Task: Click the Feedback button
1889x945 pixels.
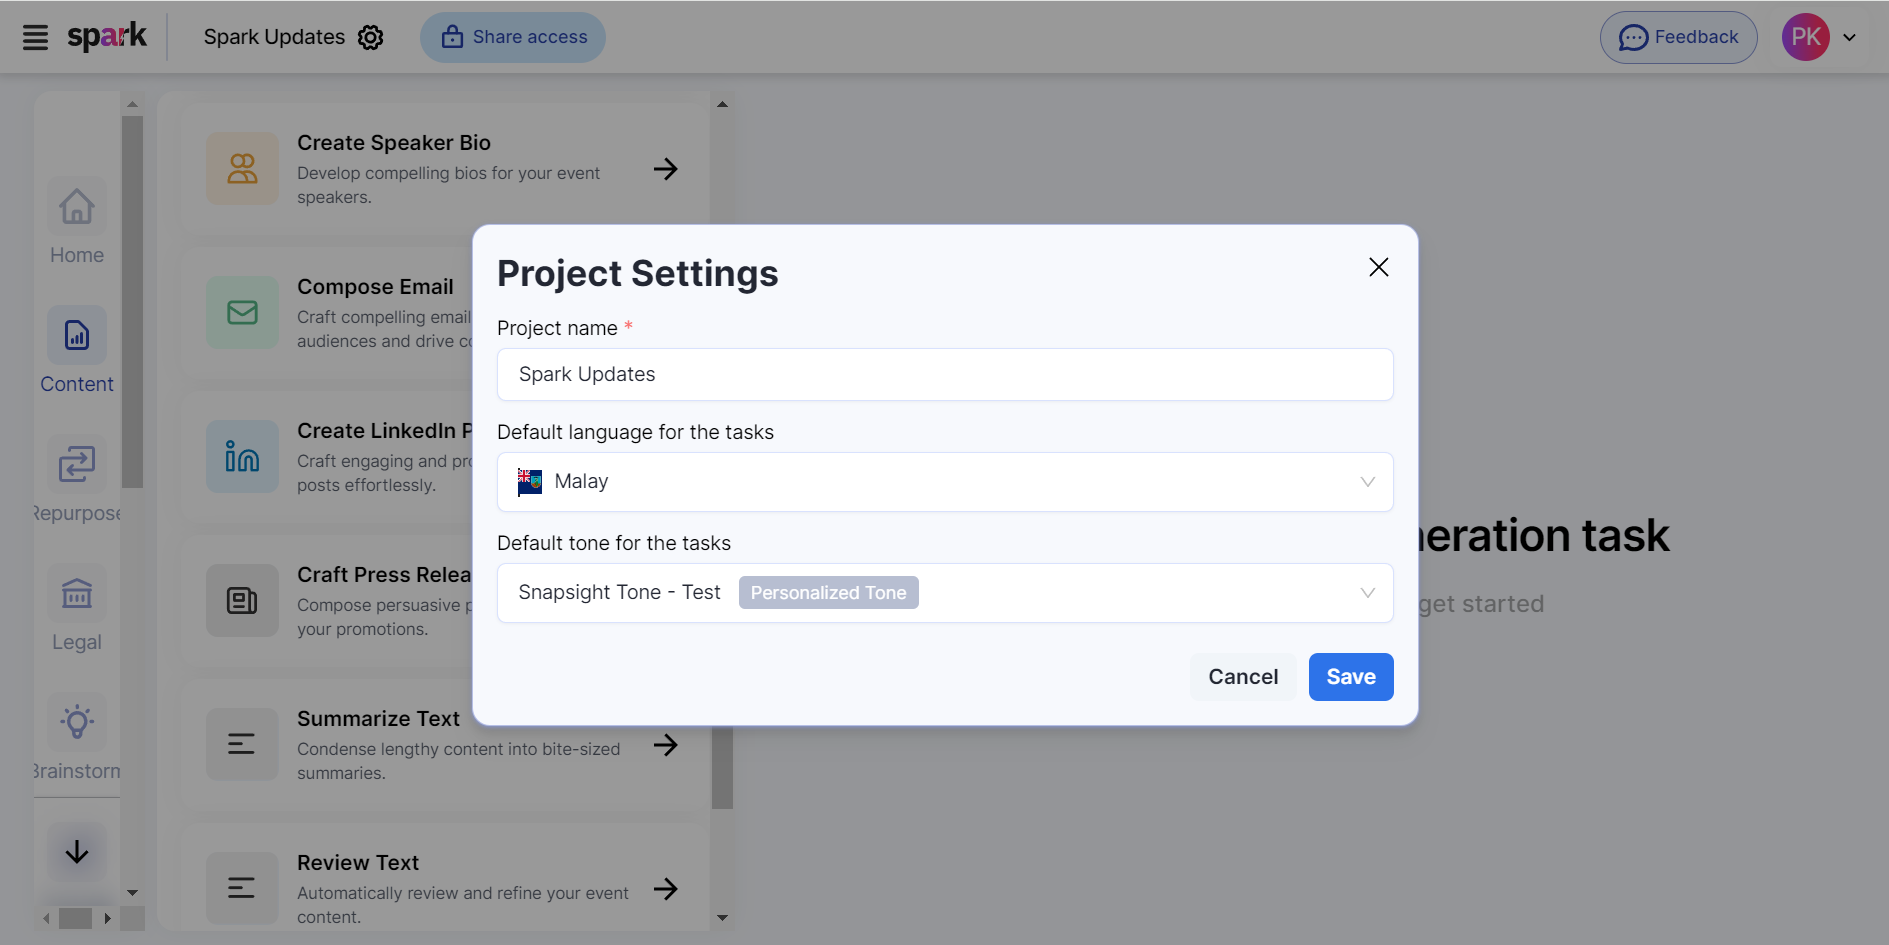Action: (1678, 38)
